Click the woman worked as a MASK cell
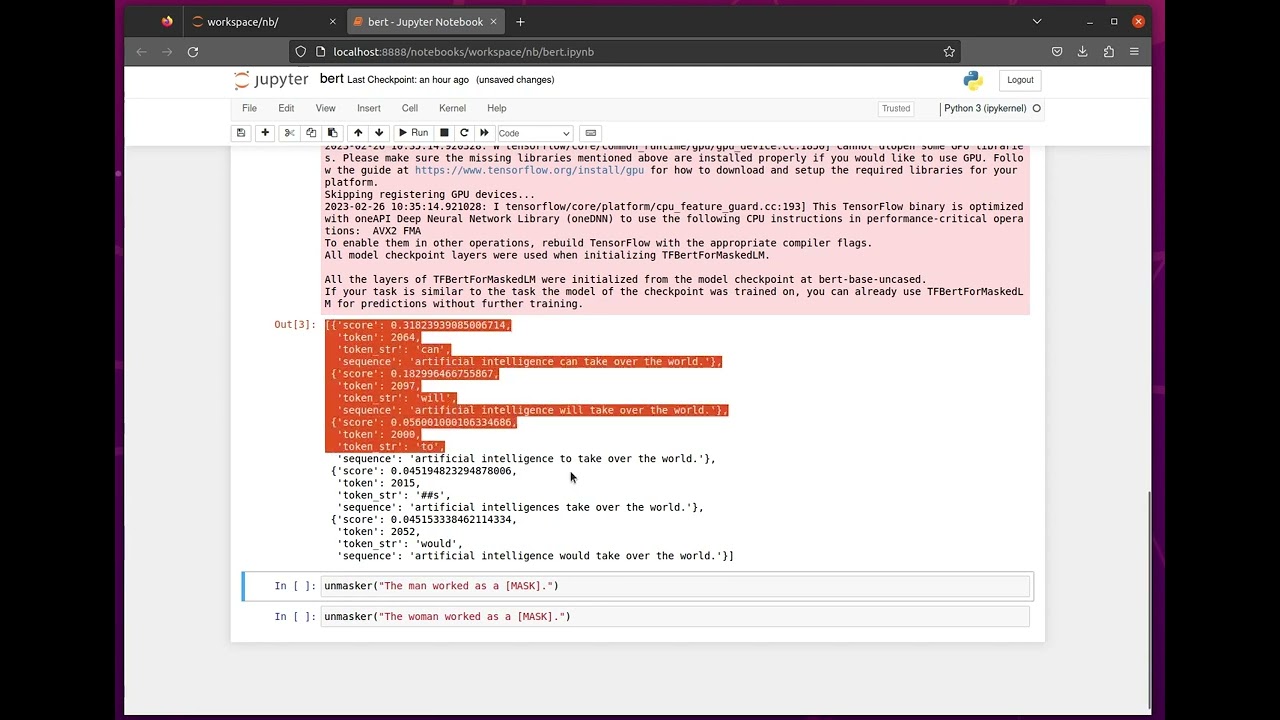This screenshot has width=1280, height=720. pyautogui.click(x=675, y=617)
